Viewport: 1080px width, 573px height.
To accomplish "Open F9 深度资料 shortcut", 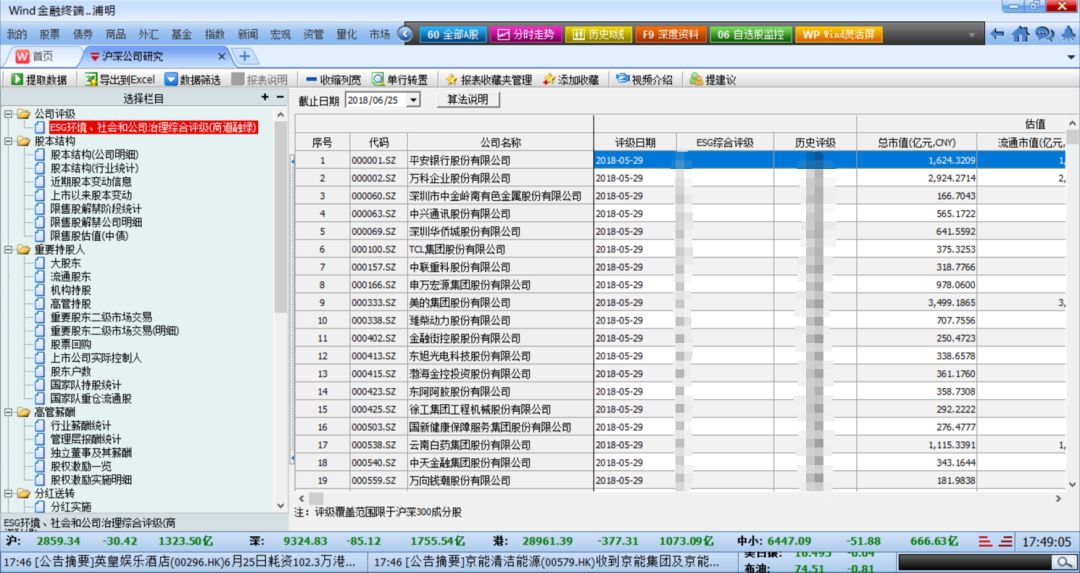I will (670, 34).
